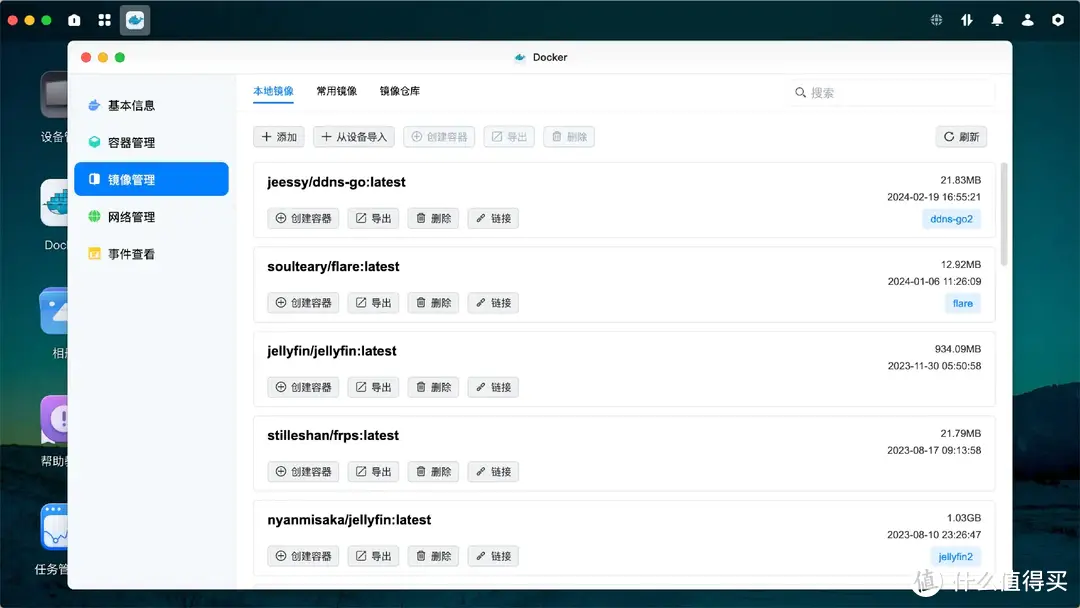Click the flare container tag
Screen dimensions: 1080x608
962,304
